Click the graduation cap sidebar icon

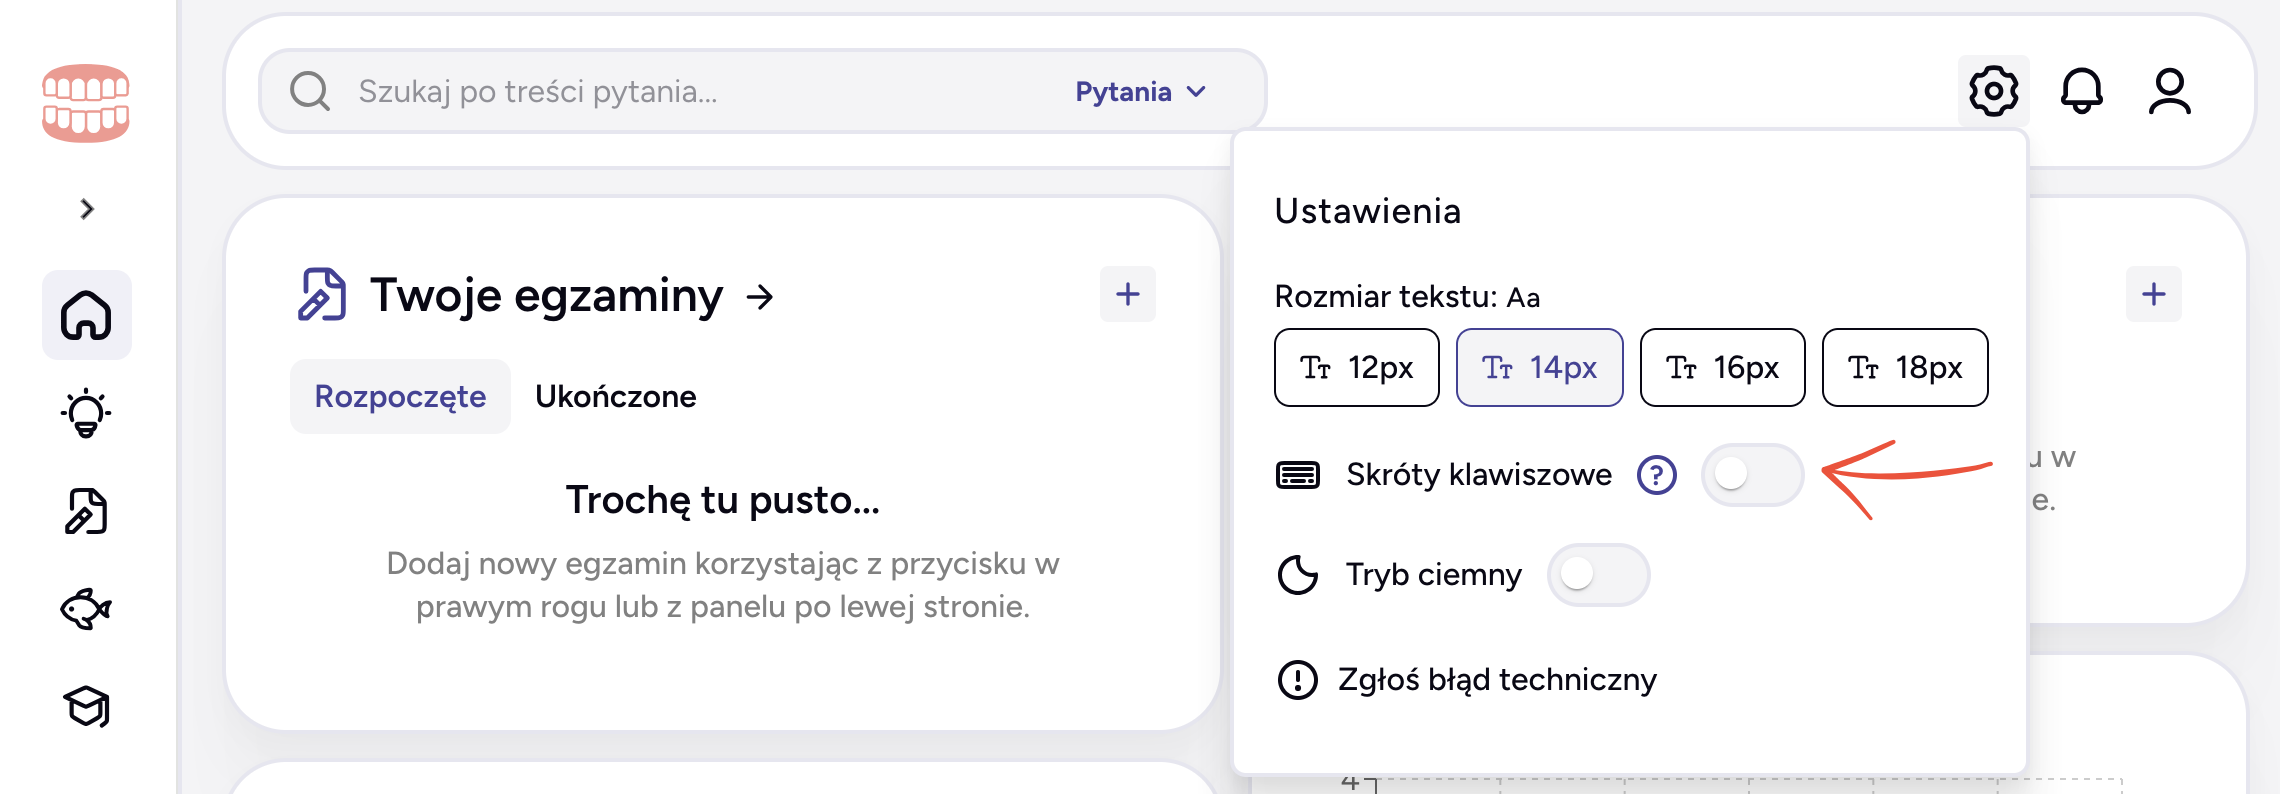(86, 707)
